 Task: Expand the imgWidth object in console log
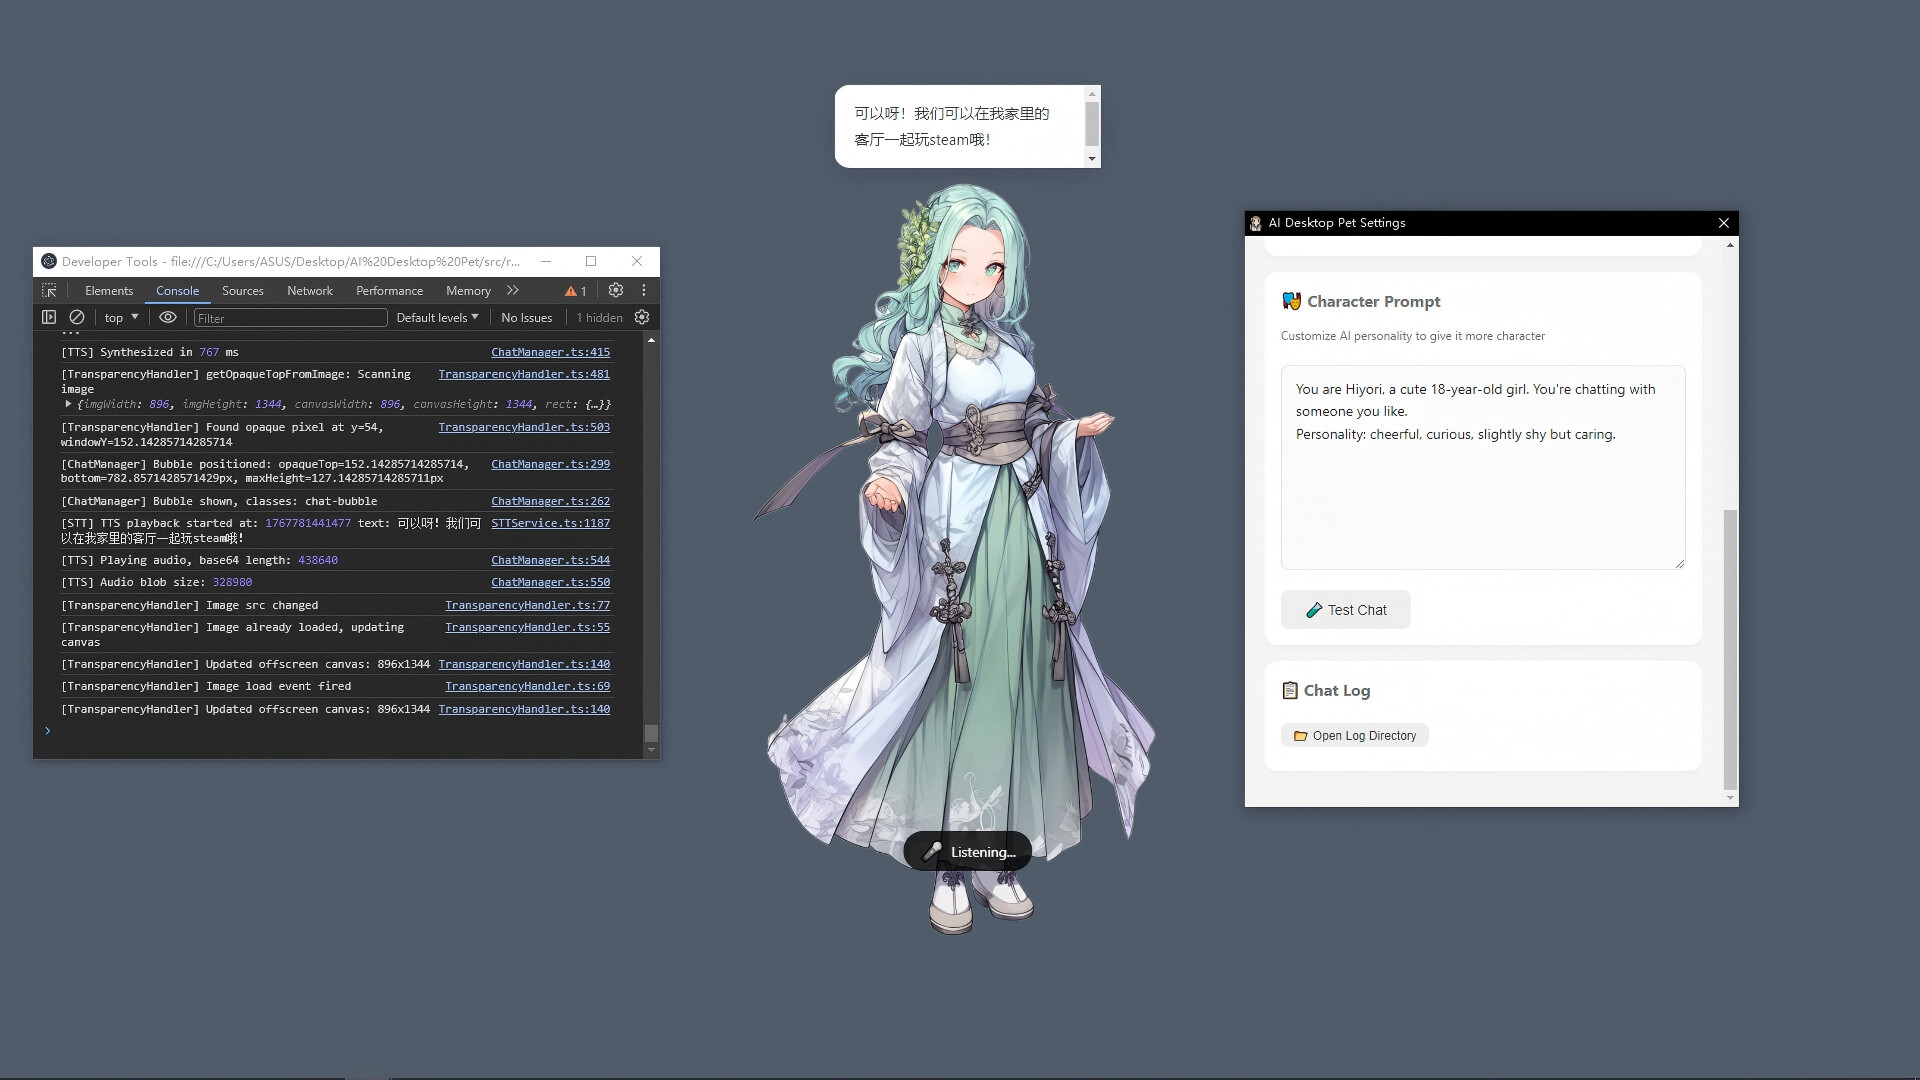[x=68, y=404]
